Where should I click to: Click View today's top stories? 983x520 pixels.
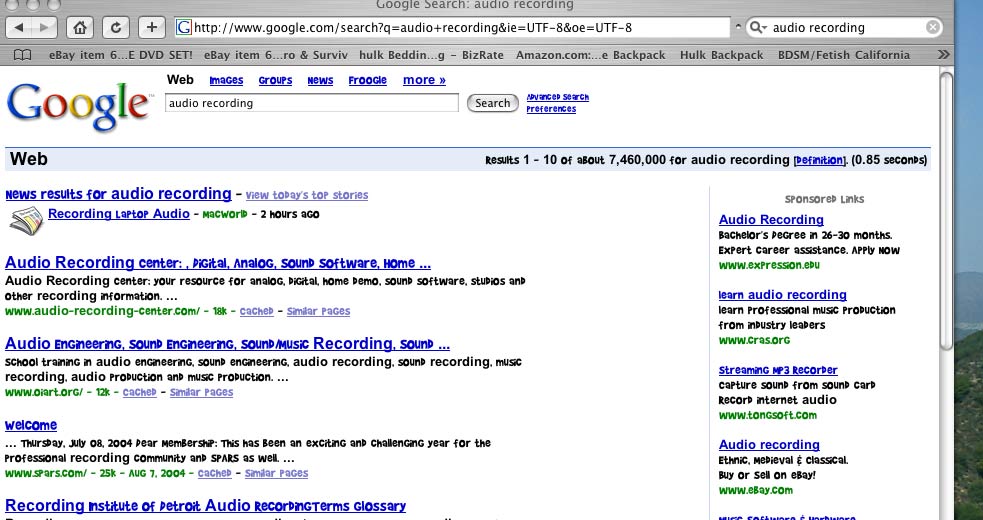[307, 195]
